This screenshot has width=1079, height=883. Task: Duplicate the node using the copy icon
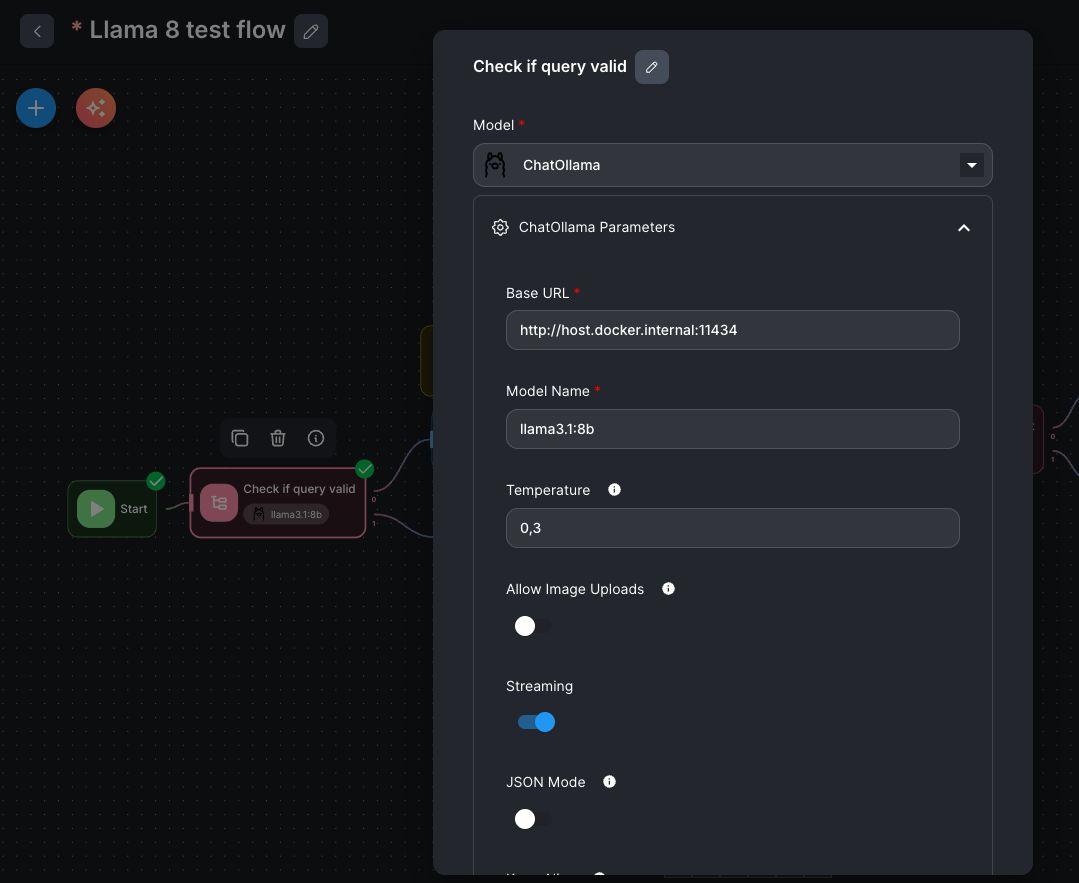point(240,438)
